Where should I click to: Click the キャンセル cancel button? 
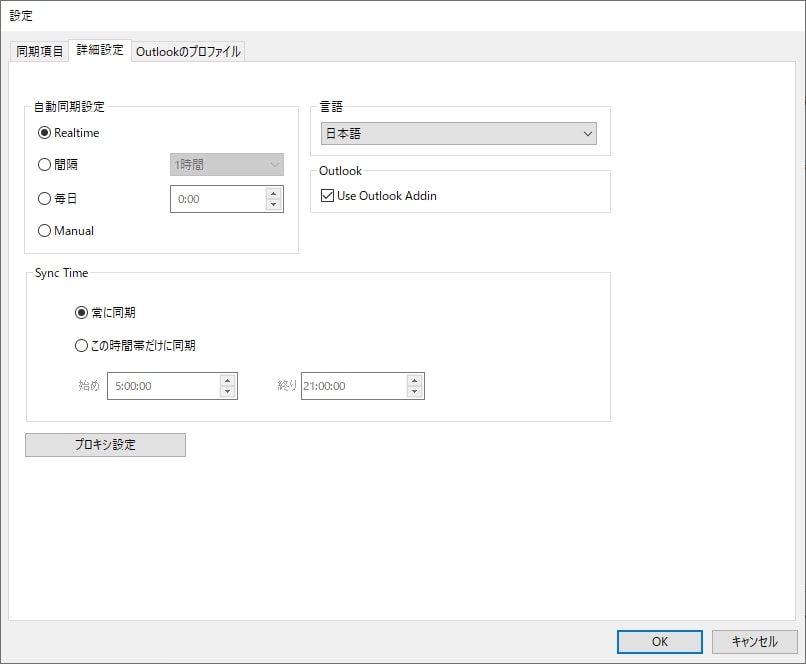[754, 641]
